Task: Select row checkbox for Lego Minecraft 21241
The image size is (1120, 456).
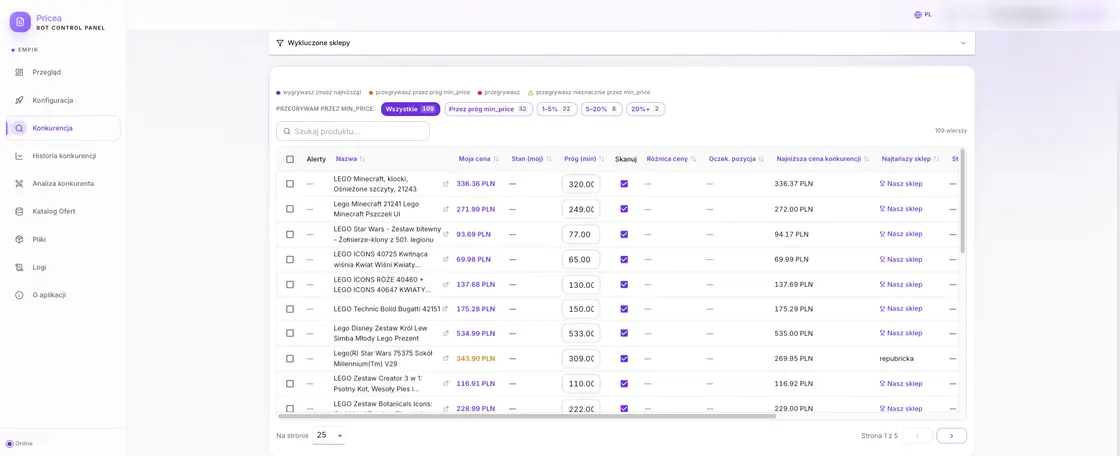Action: pyautogui.click(x=290, y=209)
